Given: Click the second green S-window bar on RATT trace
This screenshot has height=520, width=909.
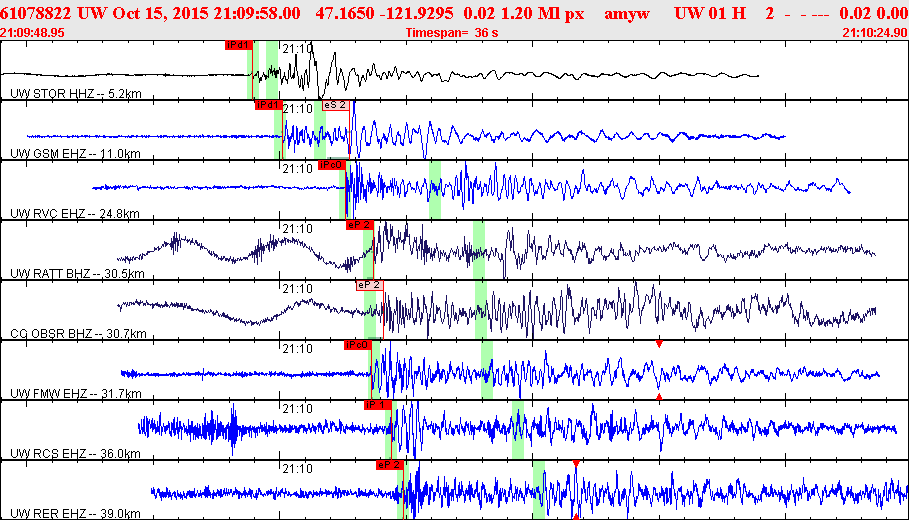Looking at the screenshot, I should tap(479, 250).
